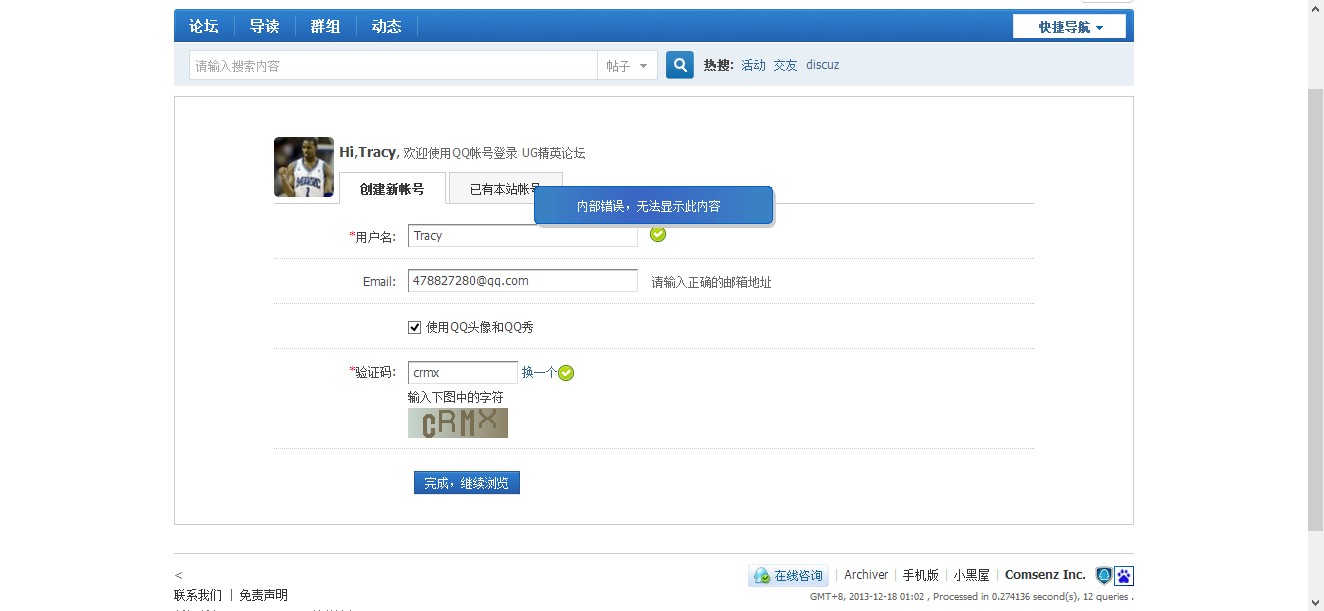Go to 导读 in the navigation bar
1324x611 pixels.
pos(264,27)
